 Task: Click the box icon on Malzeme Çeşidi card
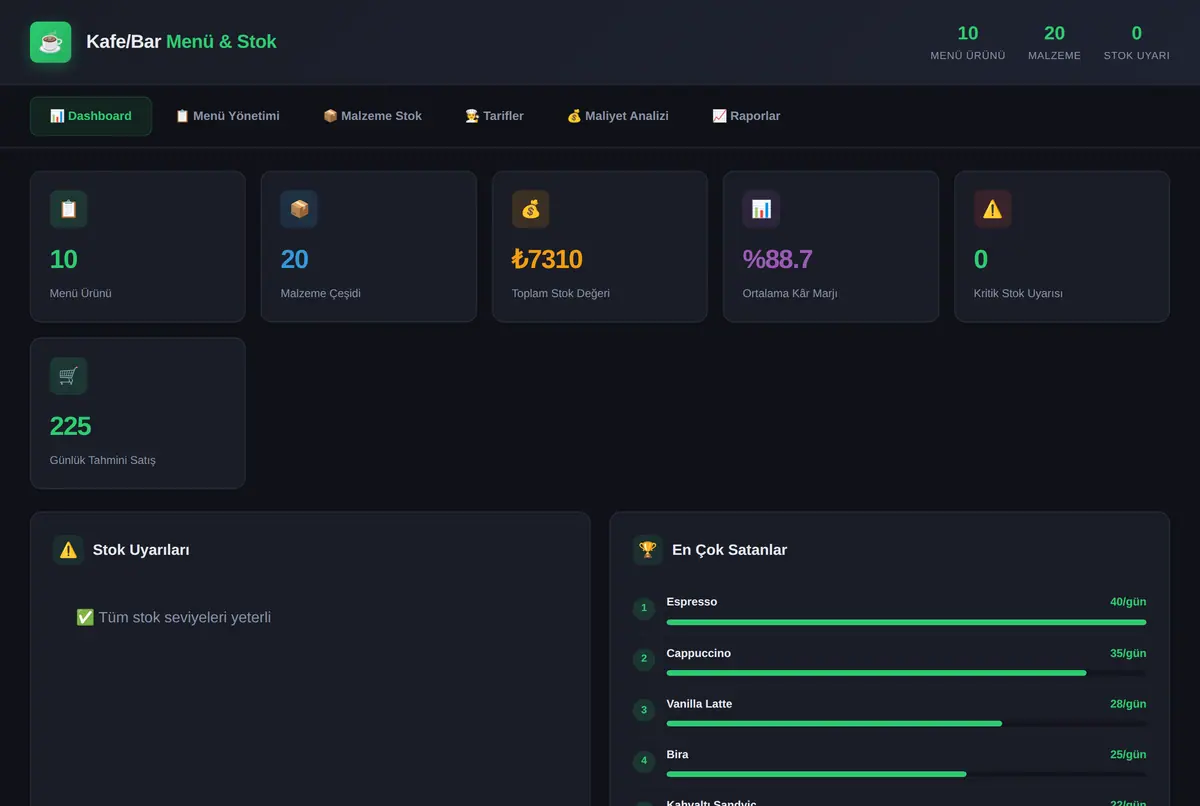click(x=299, y=209)
